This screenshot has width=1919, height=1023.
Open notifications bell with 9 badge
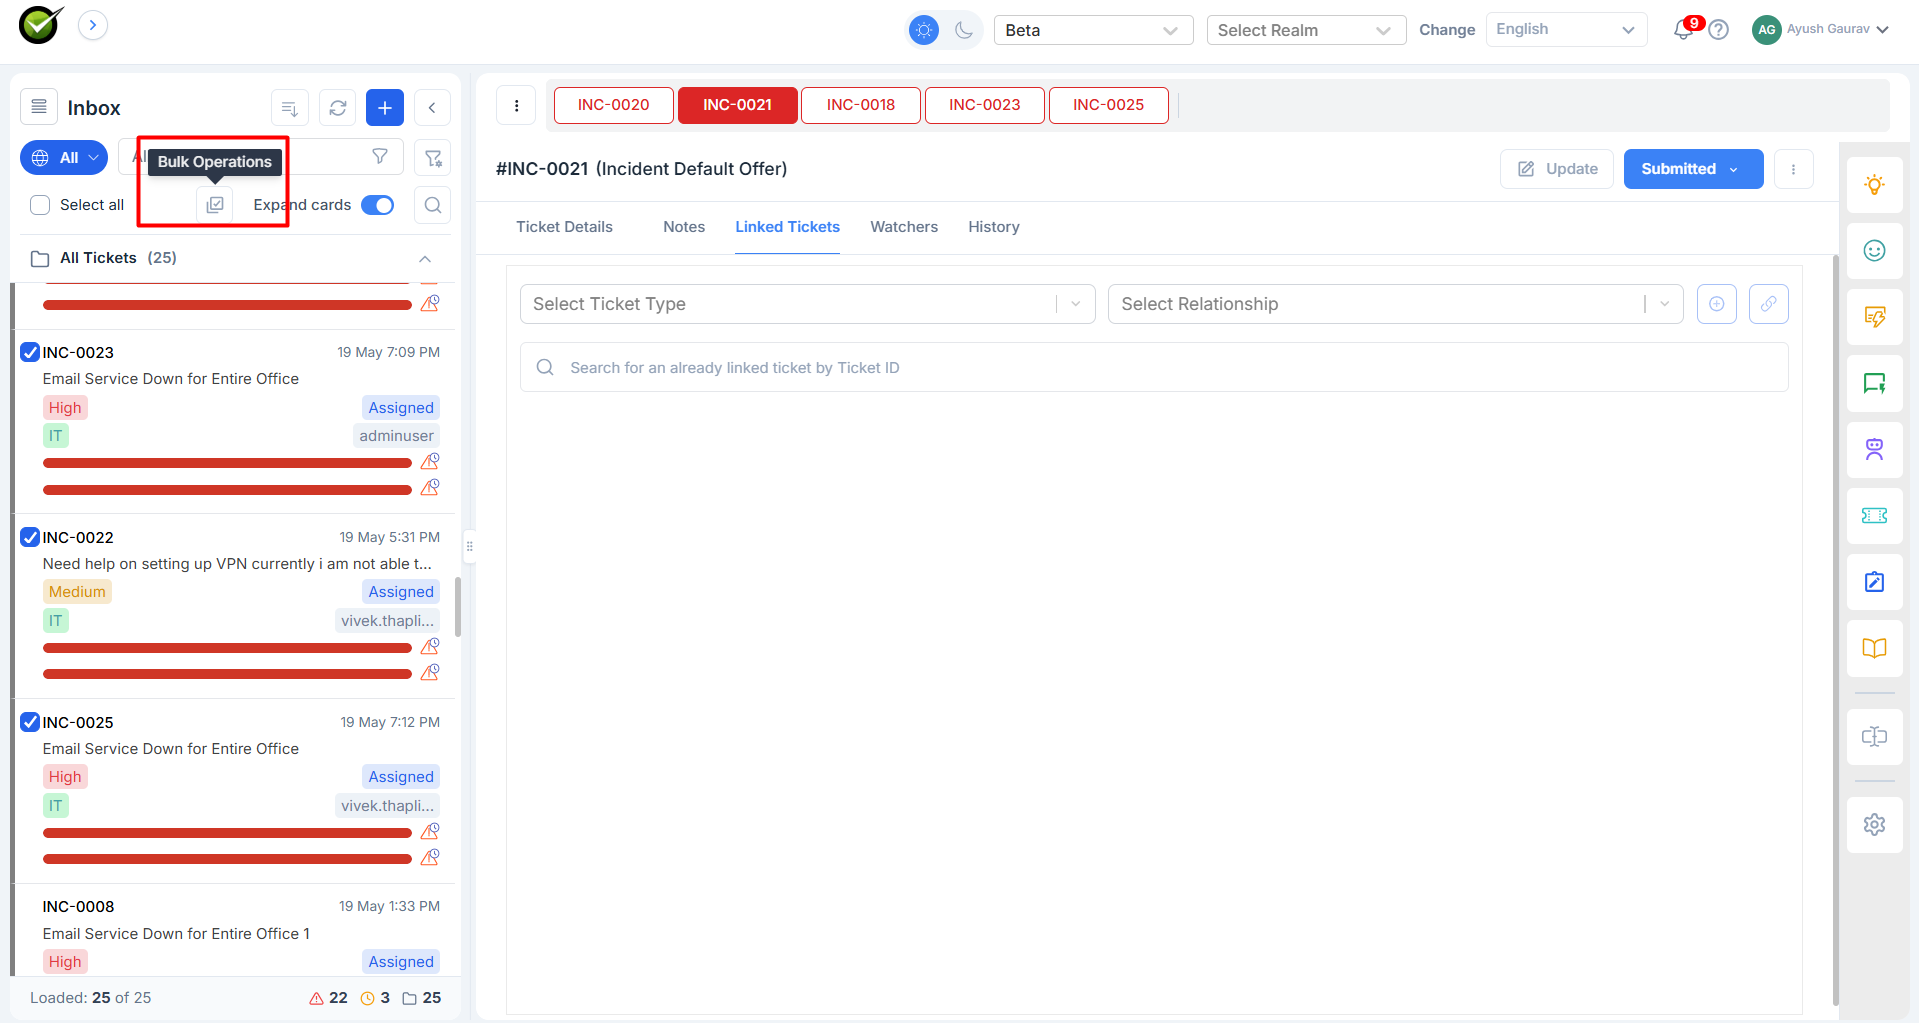click(1686, 28)
